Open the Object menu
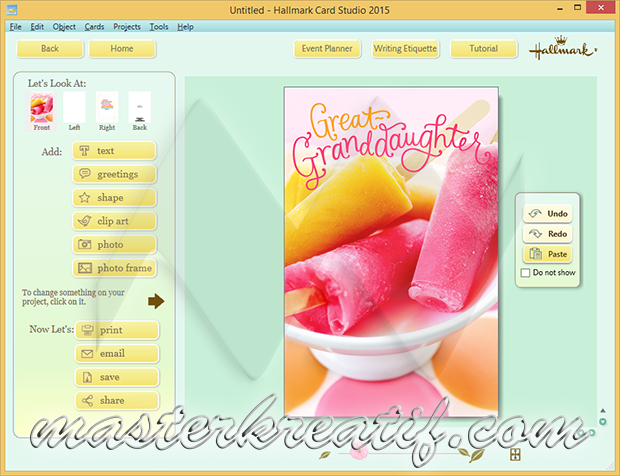 [x=64, y=27]
